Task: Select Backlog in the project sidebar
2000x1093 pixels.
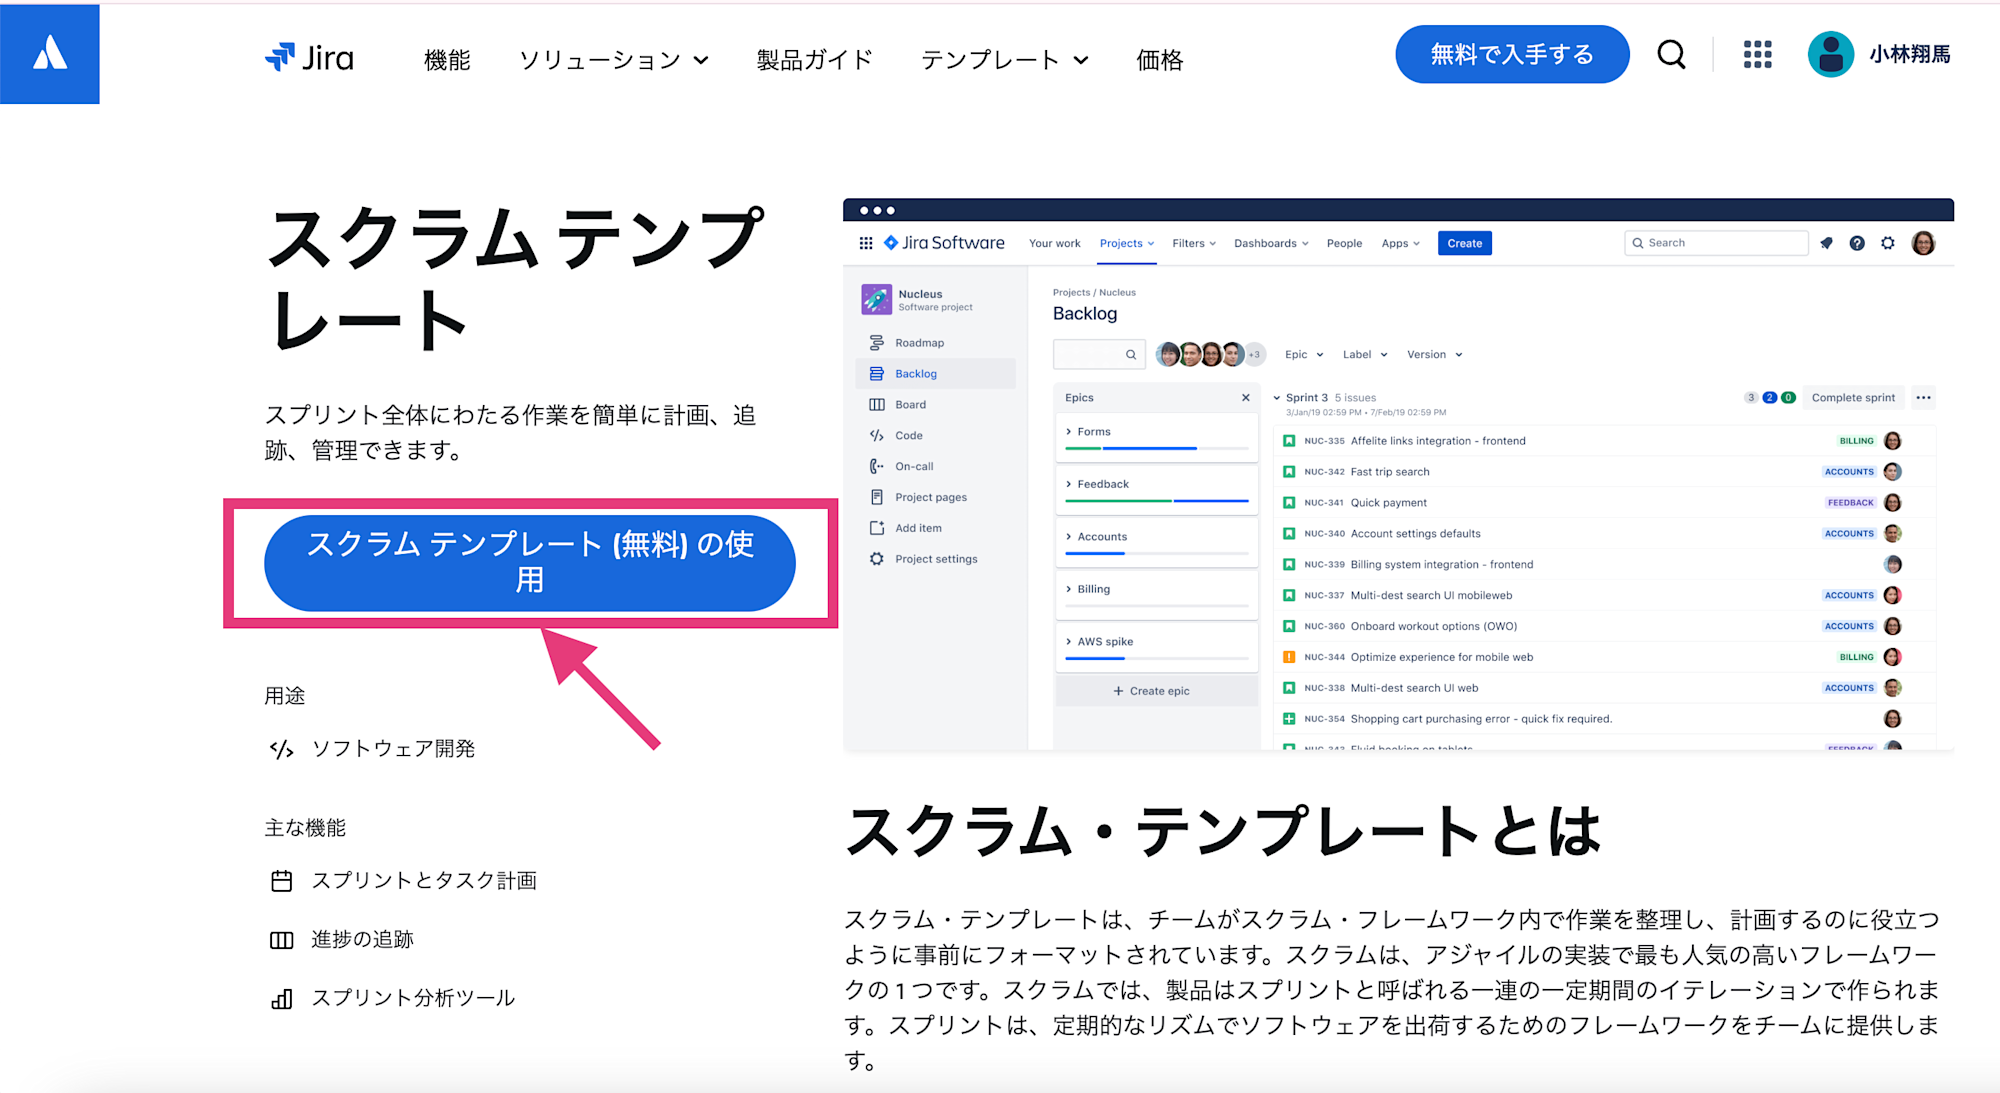Action: (935, 374)
